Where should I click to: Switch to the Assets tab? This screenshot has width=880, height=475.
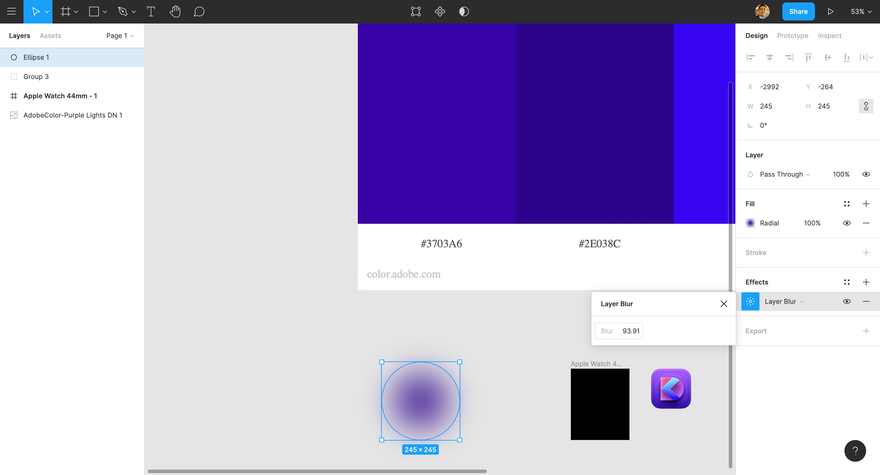point(50,35)
